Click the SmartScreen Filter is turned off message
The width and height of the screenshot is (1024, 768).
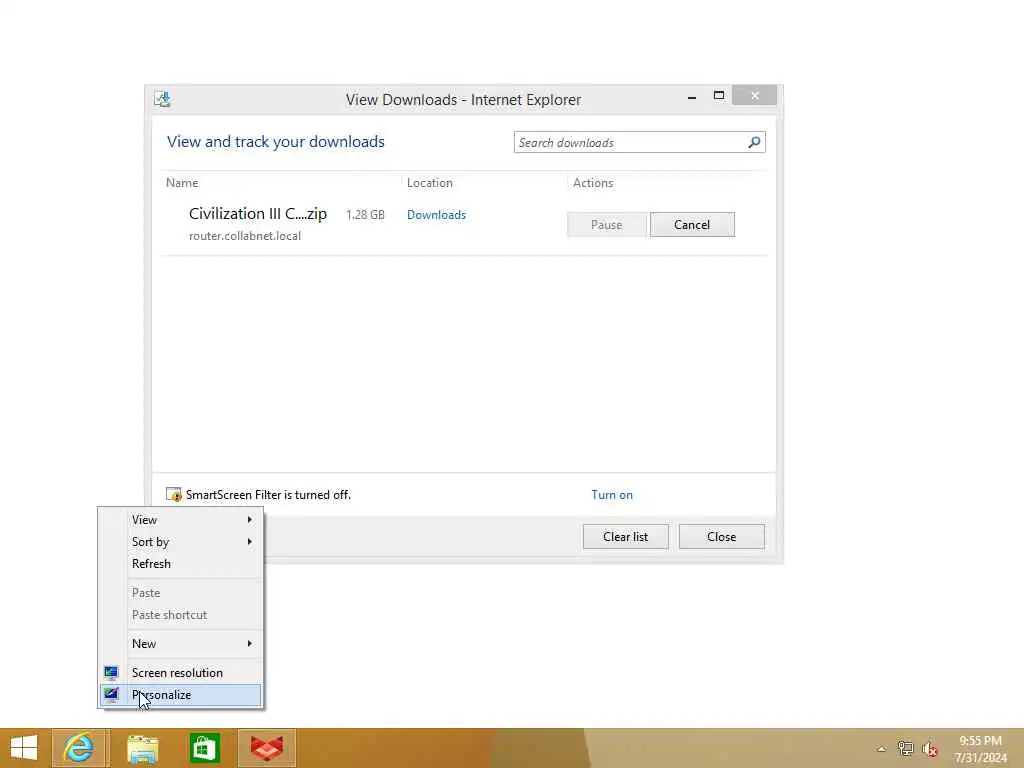[268, 495]
